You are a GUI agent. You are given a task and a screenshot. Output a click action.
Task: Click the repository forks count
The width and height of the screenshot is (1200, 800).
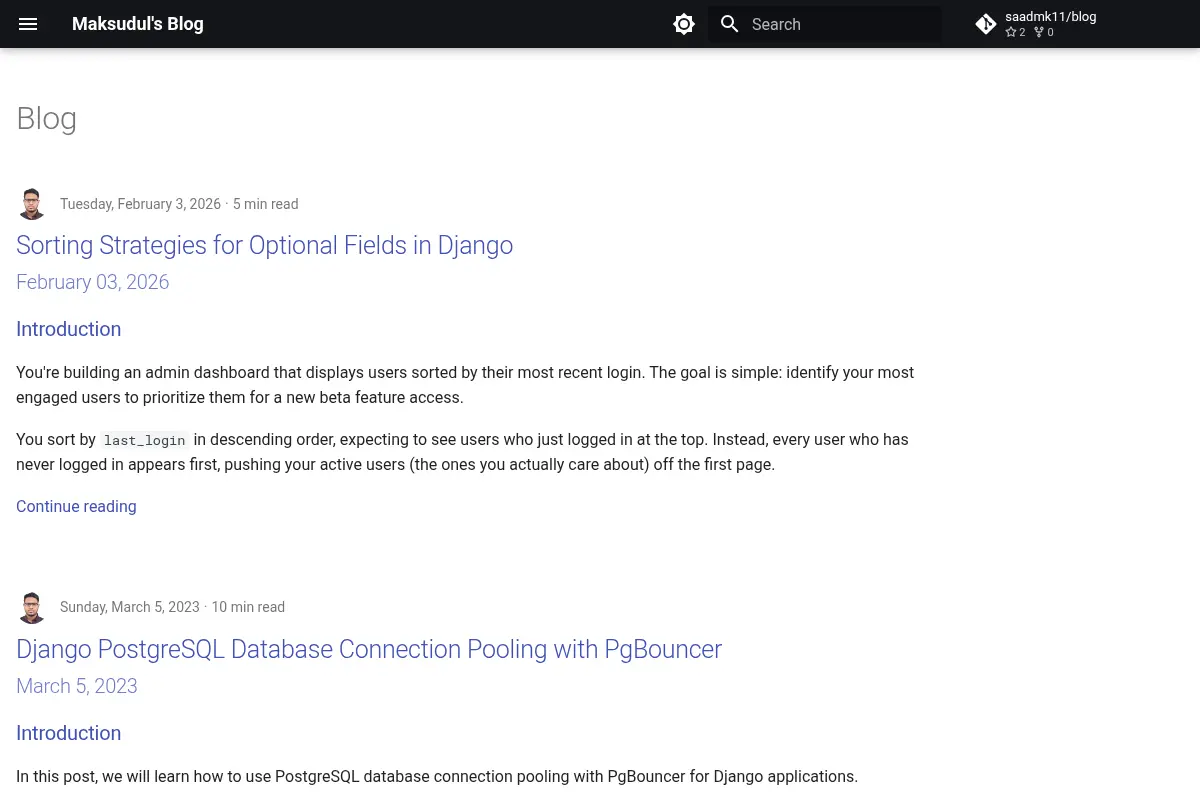pos(1044,32)
